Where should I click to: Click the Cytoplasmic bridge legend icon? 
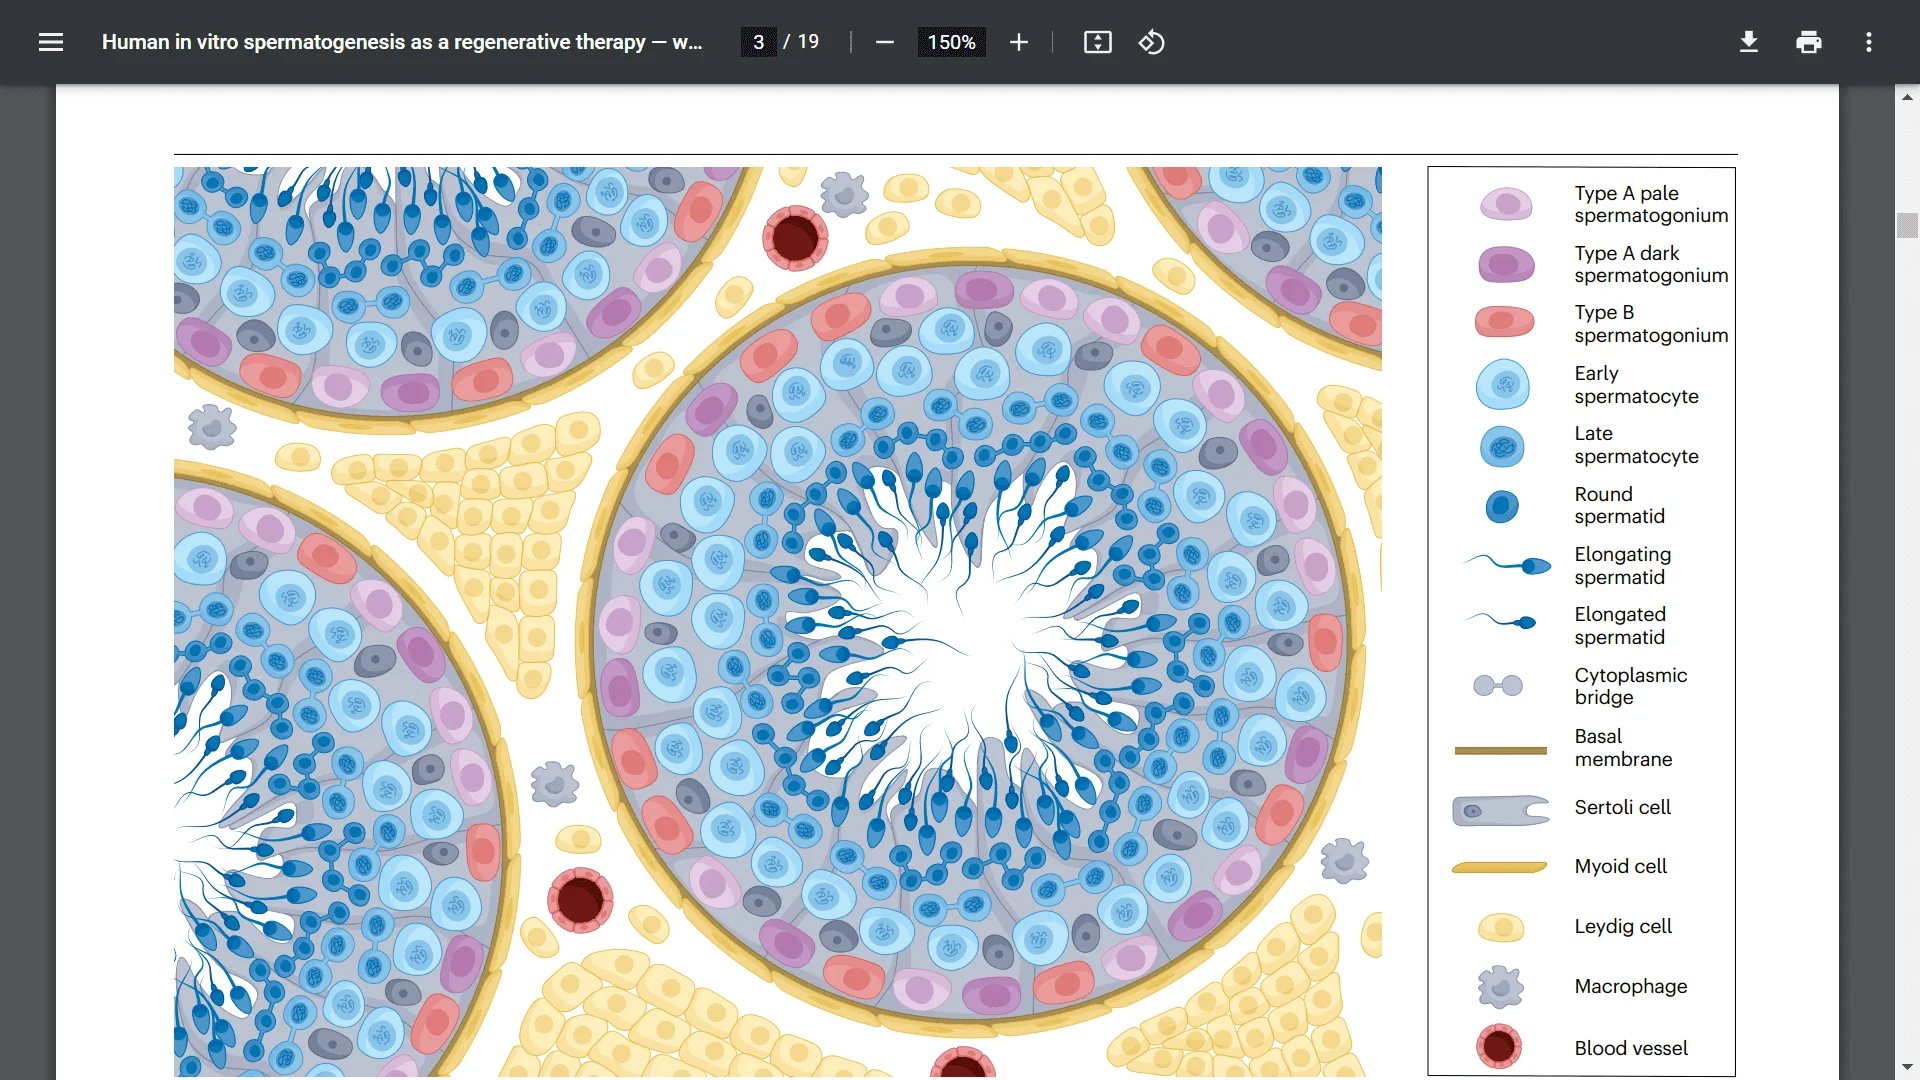point(1498,685)
